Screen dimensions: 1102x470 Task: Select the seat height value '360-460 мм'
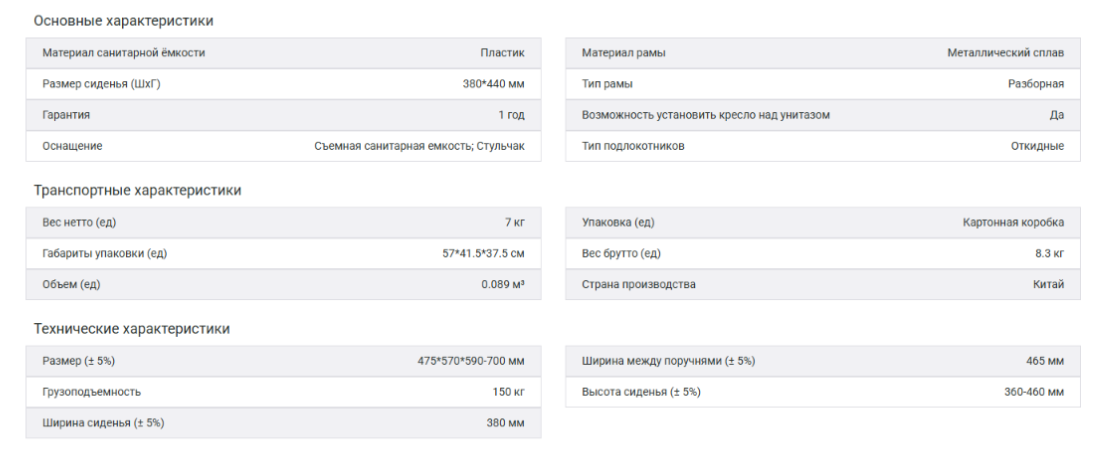point(1034,391)
